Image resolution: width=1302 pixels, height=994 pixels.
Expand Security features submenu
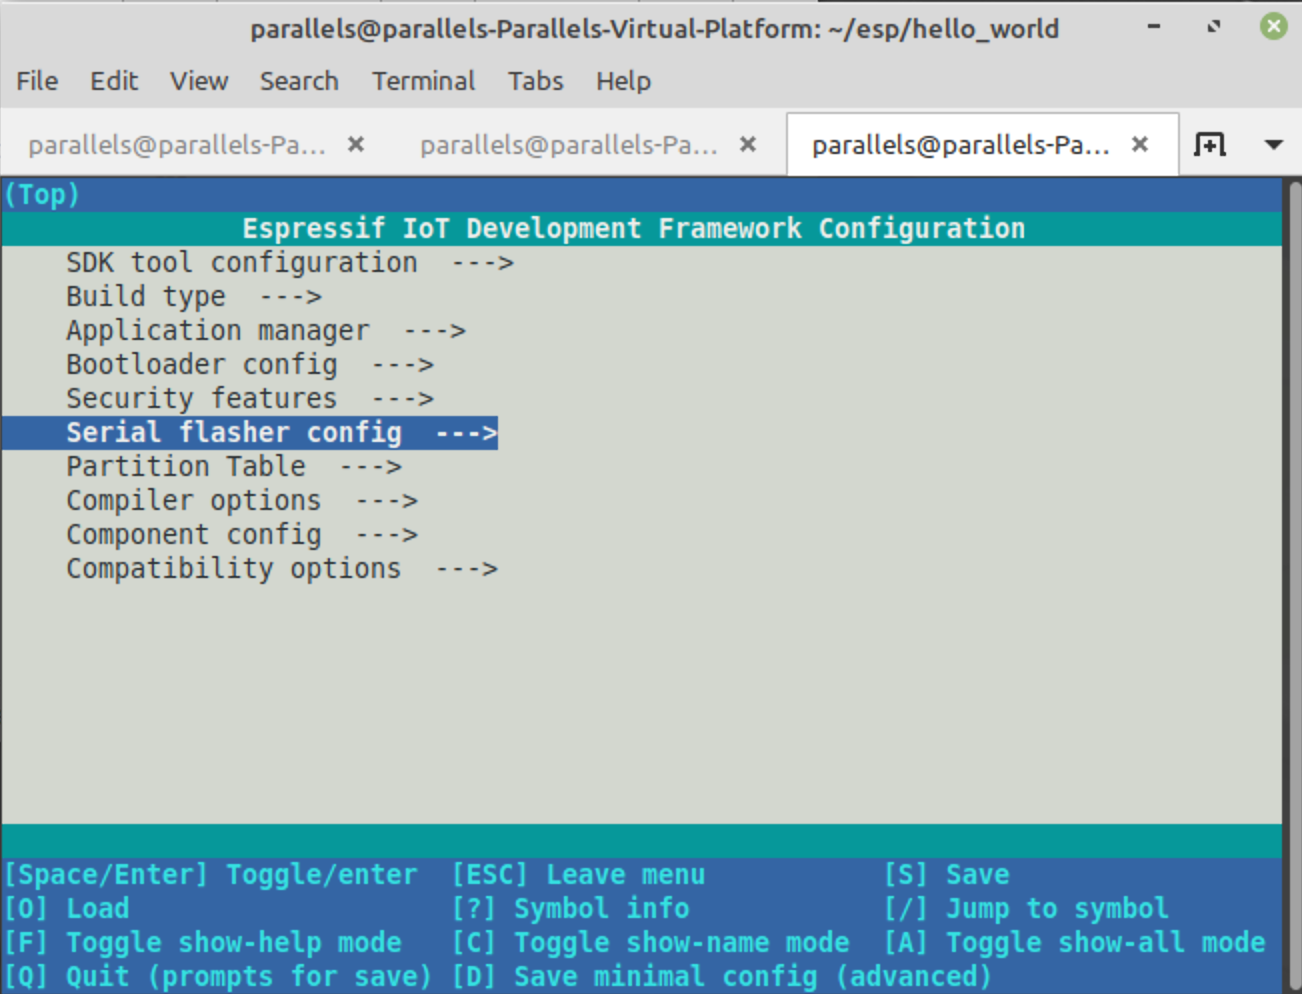point(250,399)
